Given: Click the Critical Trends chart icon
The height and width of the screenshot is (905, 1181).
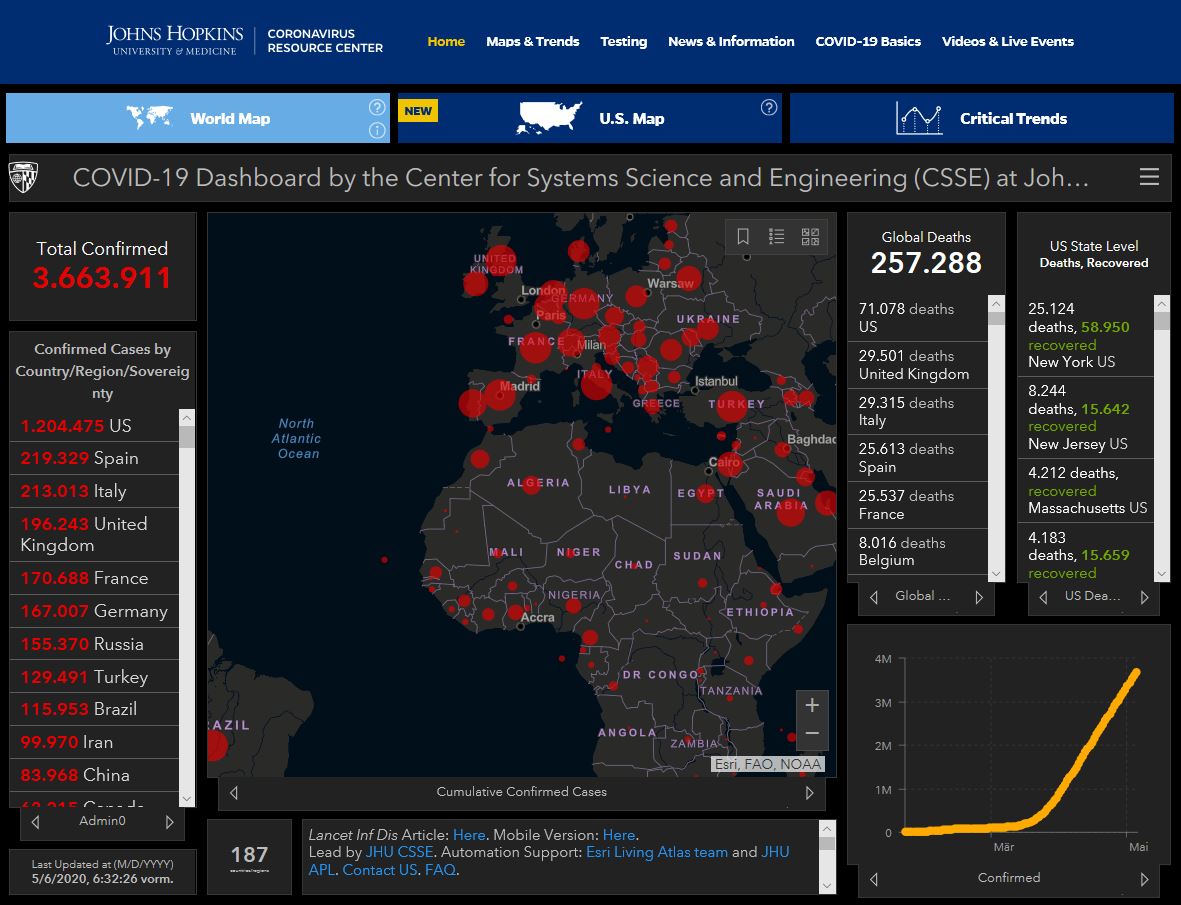Looking at the screenshot, I should coord(919,119).
